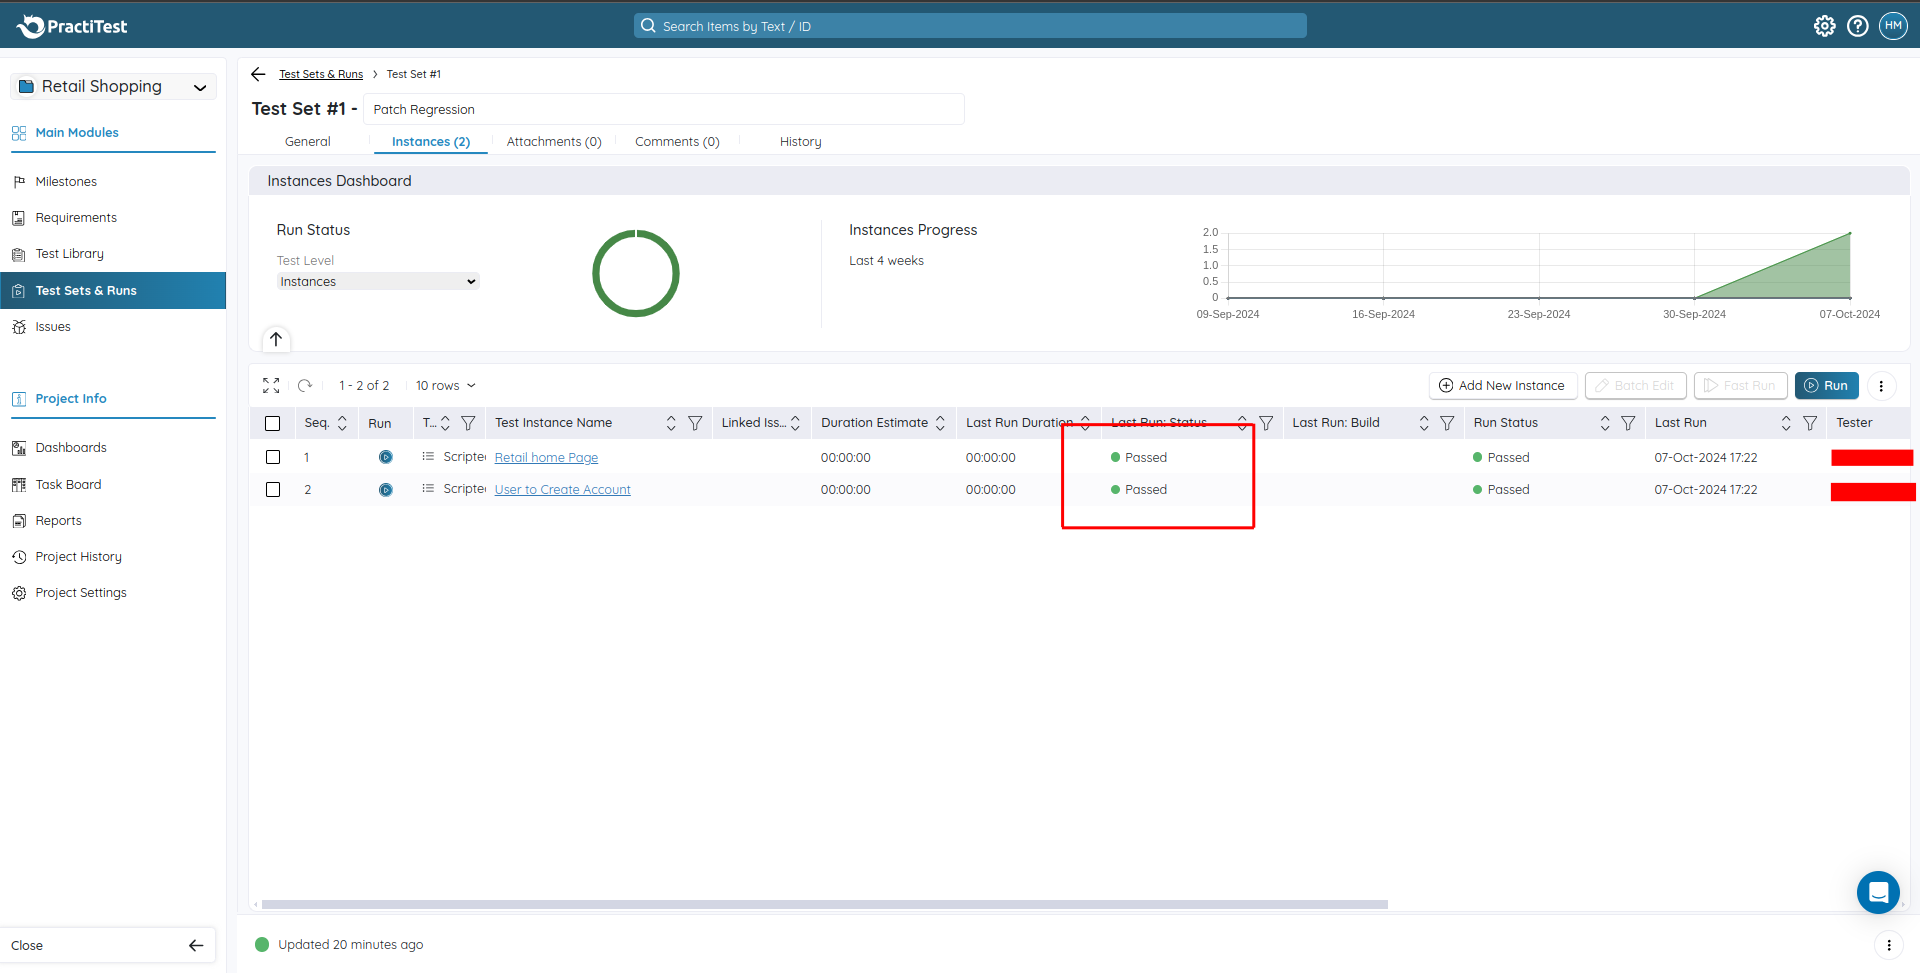
Task: Select the checkbox for instance row 2
Action: point(273,489)
